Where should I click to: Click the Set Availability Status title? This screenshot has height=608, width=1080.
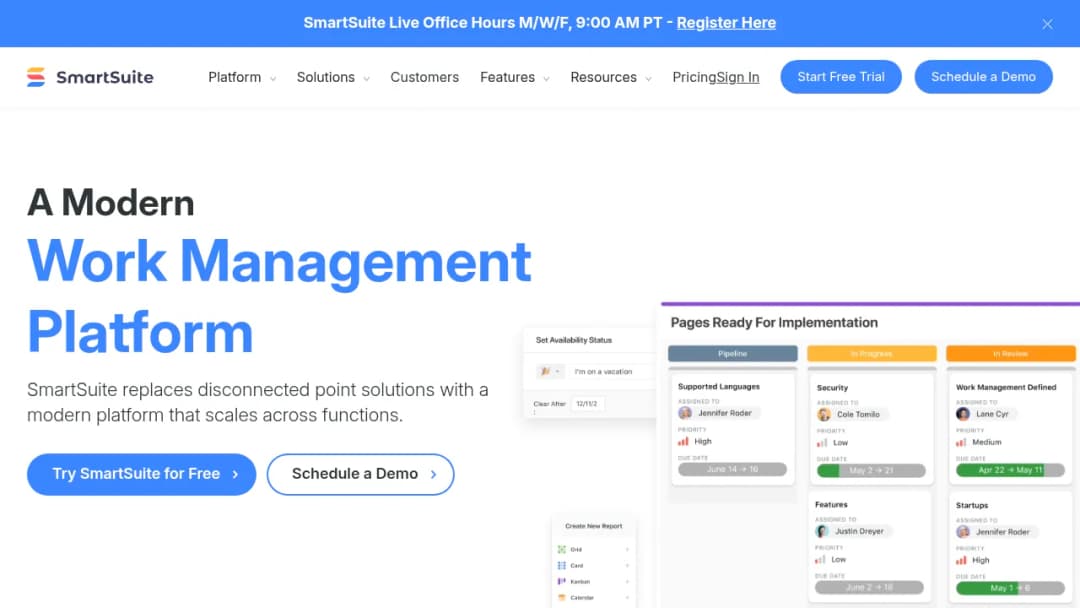click(574, 339)
